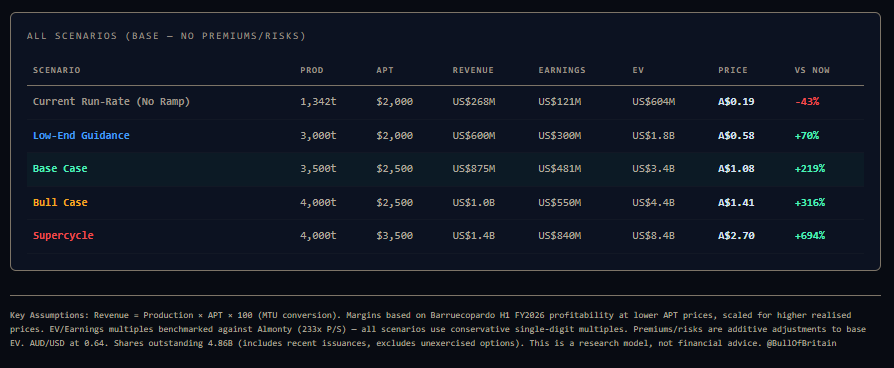Click the REVENUE column header
This screenshot has width=894, height=368.
coord(473,70)
